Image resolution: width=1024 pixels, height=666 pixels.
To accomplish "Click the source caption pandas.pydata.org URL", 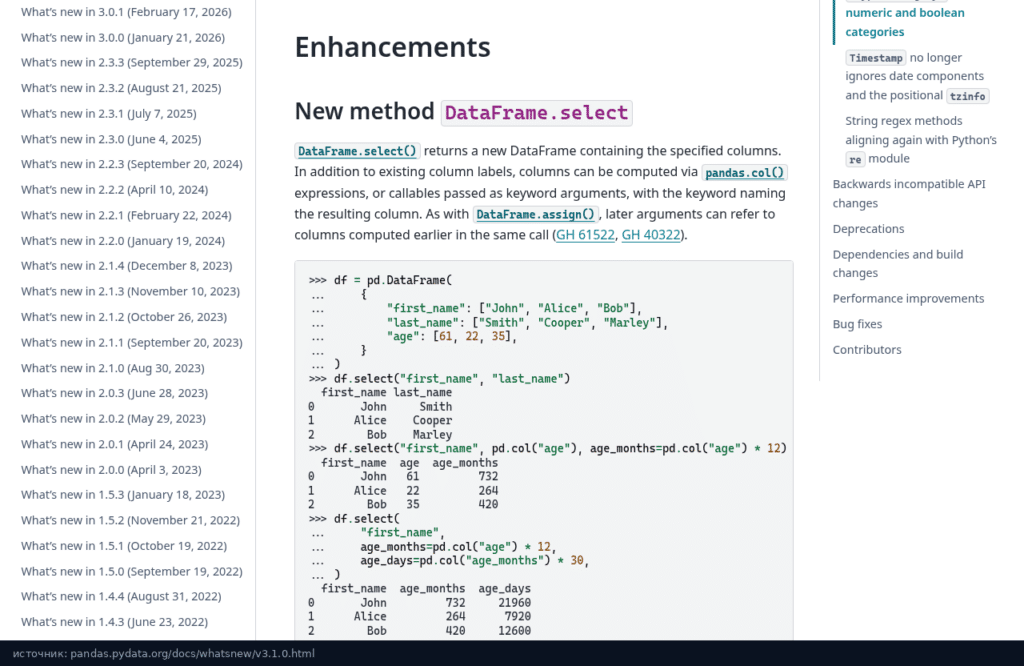I will [193, 654].
